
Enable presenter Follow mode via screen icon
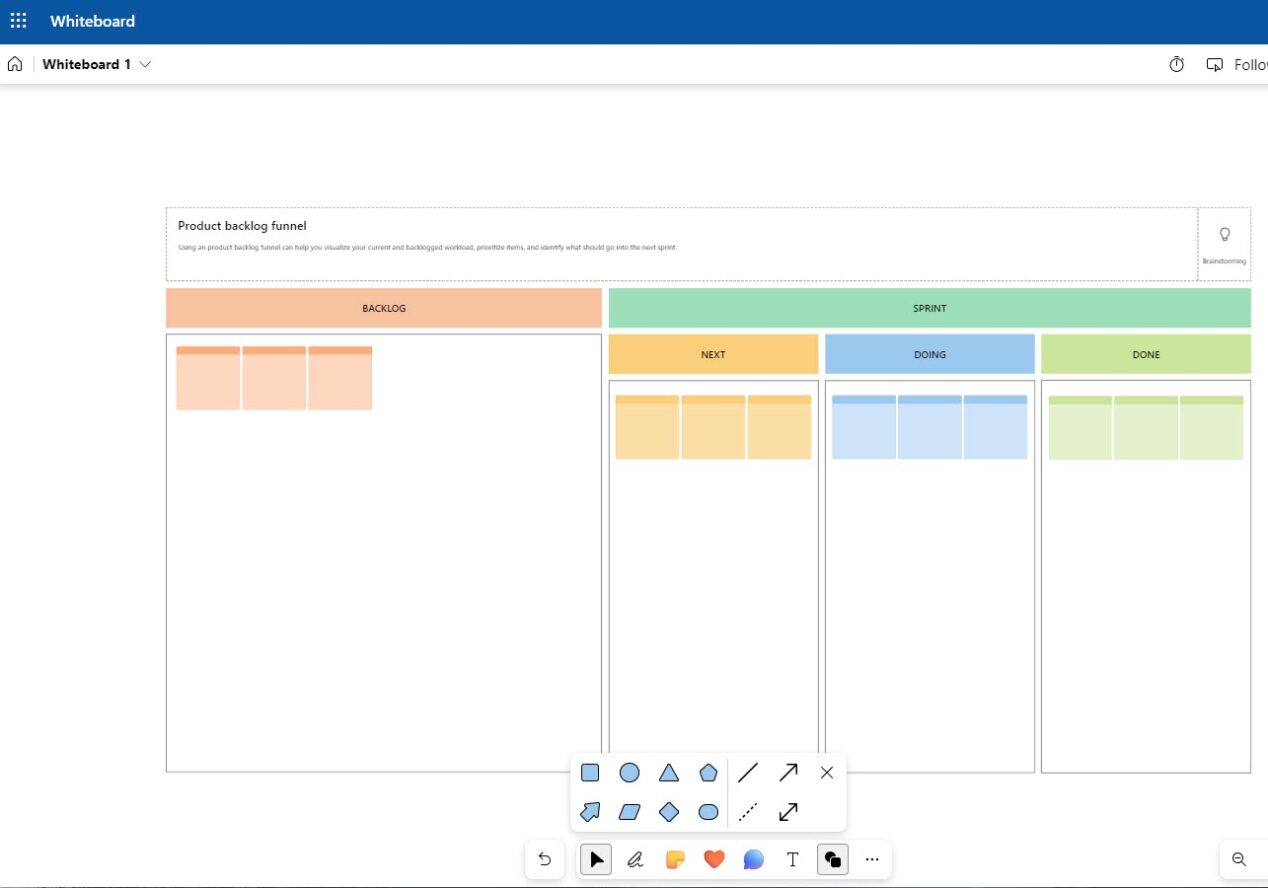1214,64
